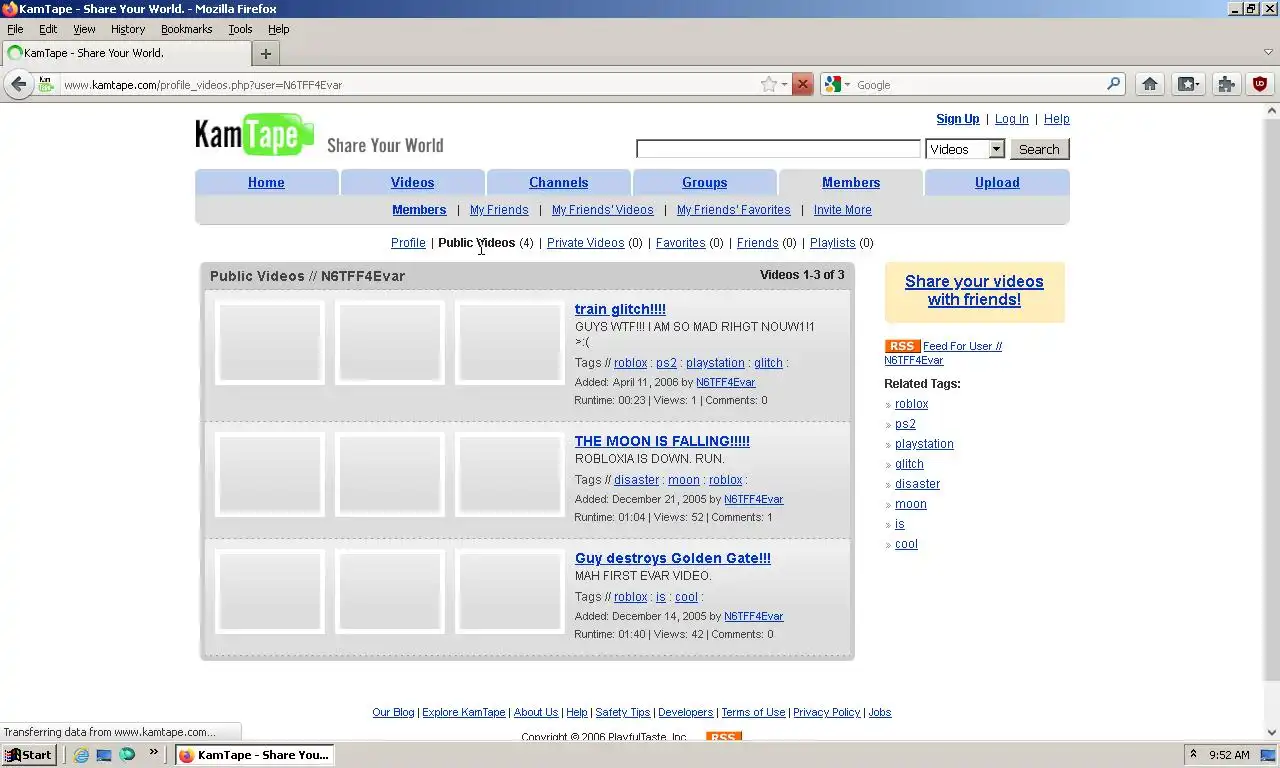Click the KamTape video search field
This screenshot has height=768, width=1280.
coord(778,149)
